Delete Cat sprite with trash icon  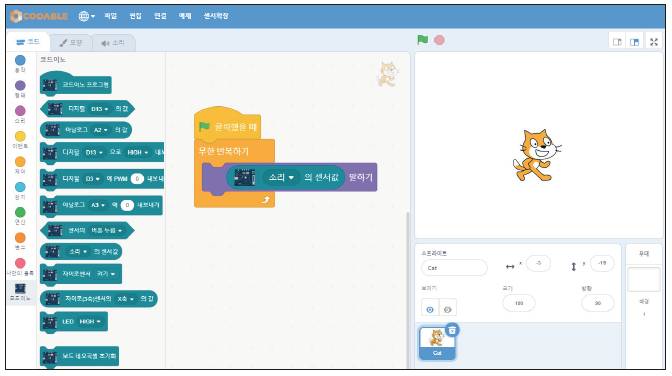[452, 330]
